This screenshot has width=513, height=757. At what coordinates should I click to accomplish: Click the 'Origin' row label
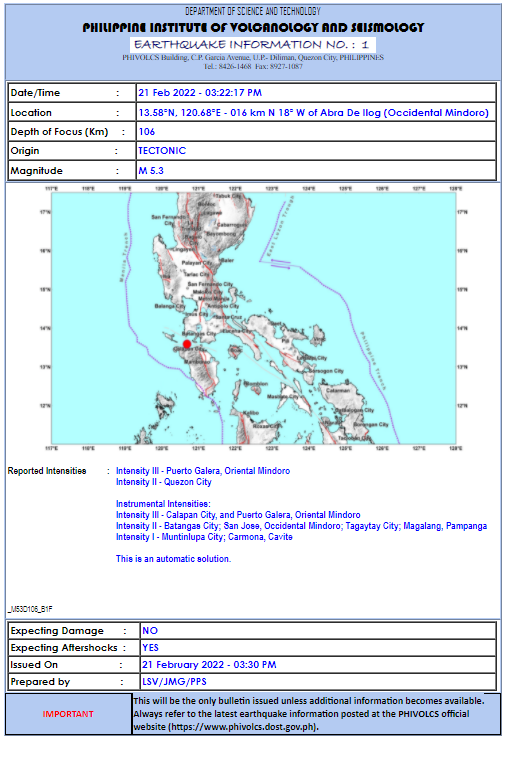25,151
